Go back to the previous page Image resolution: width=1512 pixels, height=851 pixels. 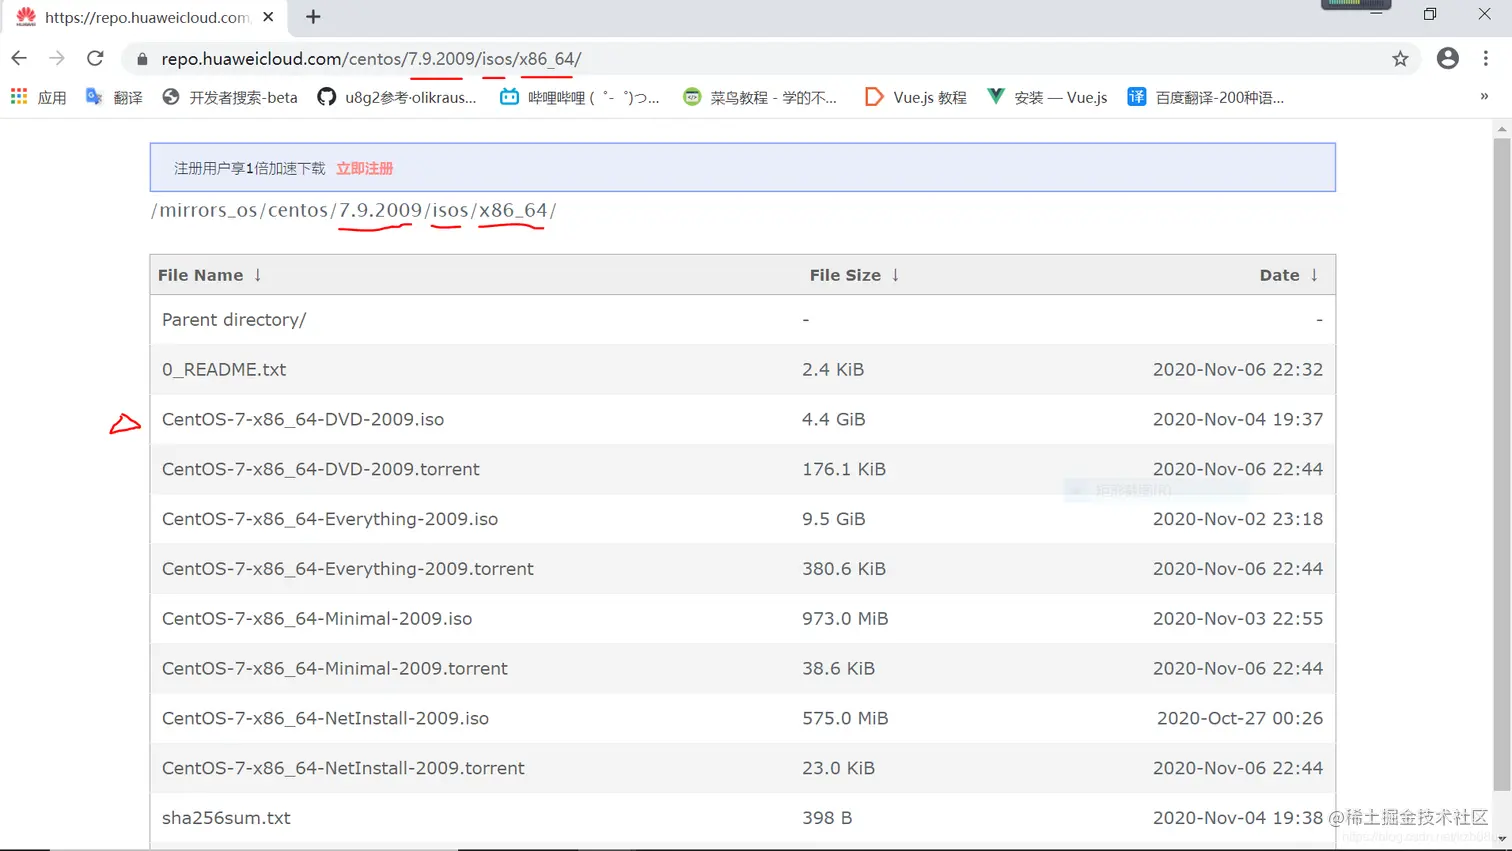(x=19, y=58)
